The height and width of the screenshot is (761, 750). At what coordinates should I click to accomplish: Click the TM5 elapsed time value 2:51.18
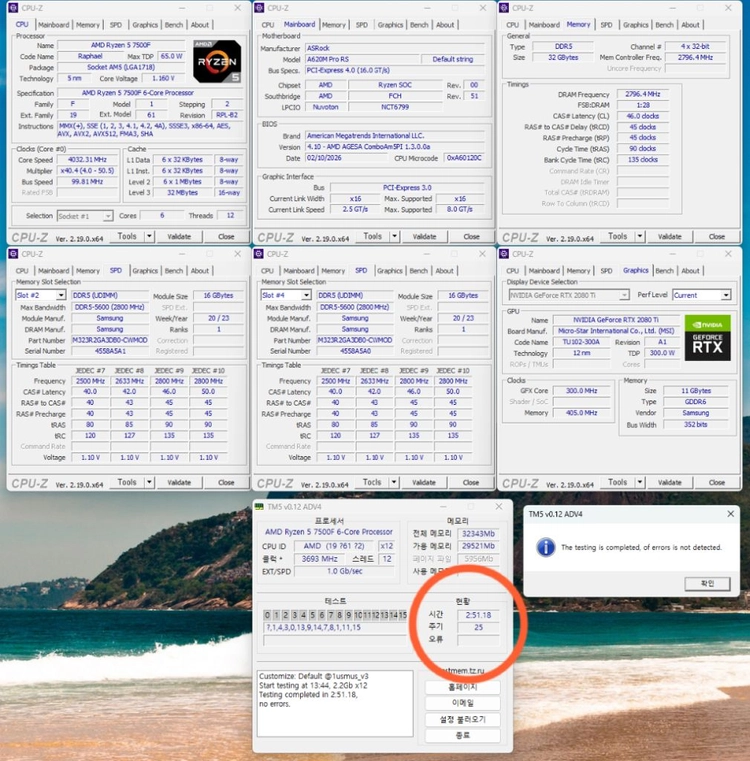click(x=478, y=615)
